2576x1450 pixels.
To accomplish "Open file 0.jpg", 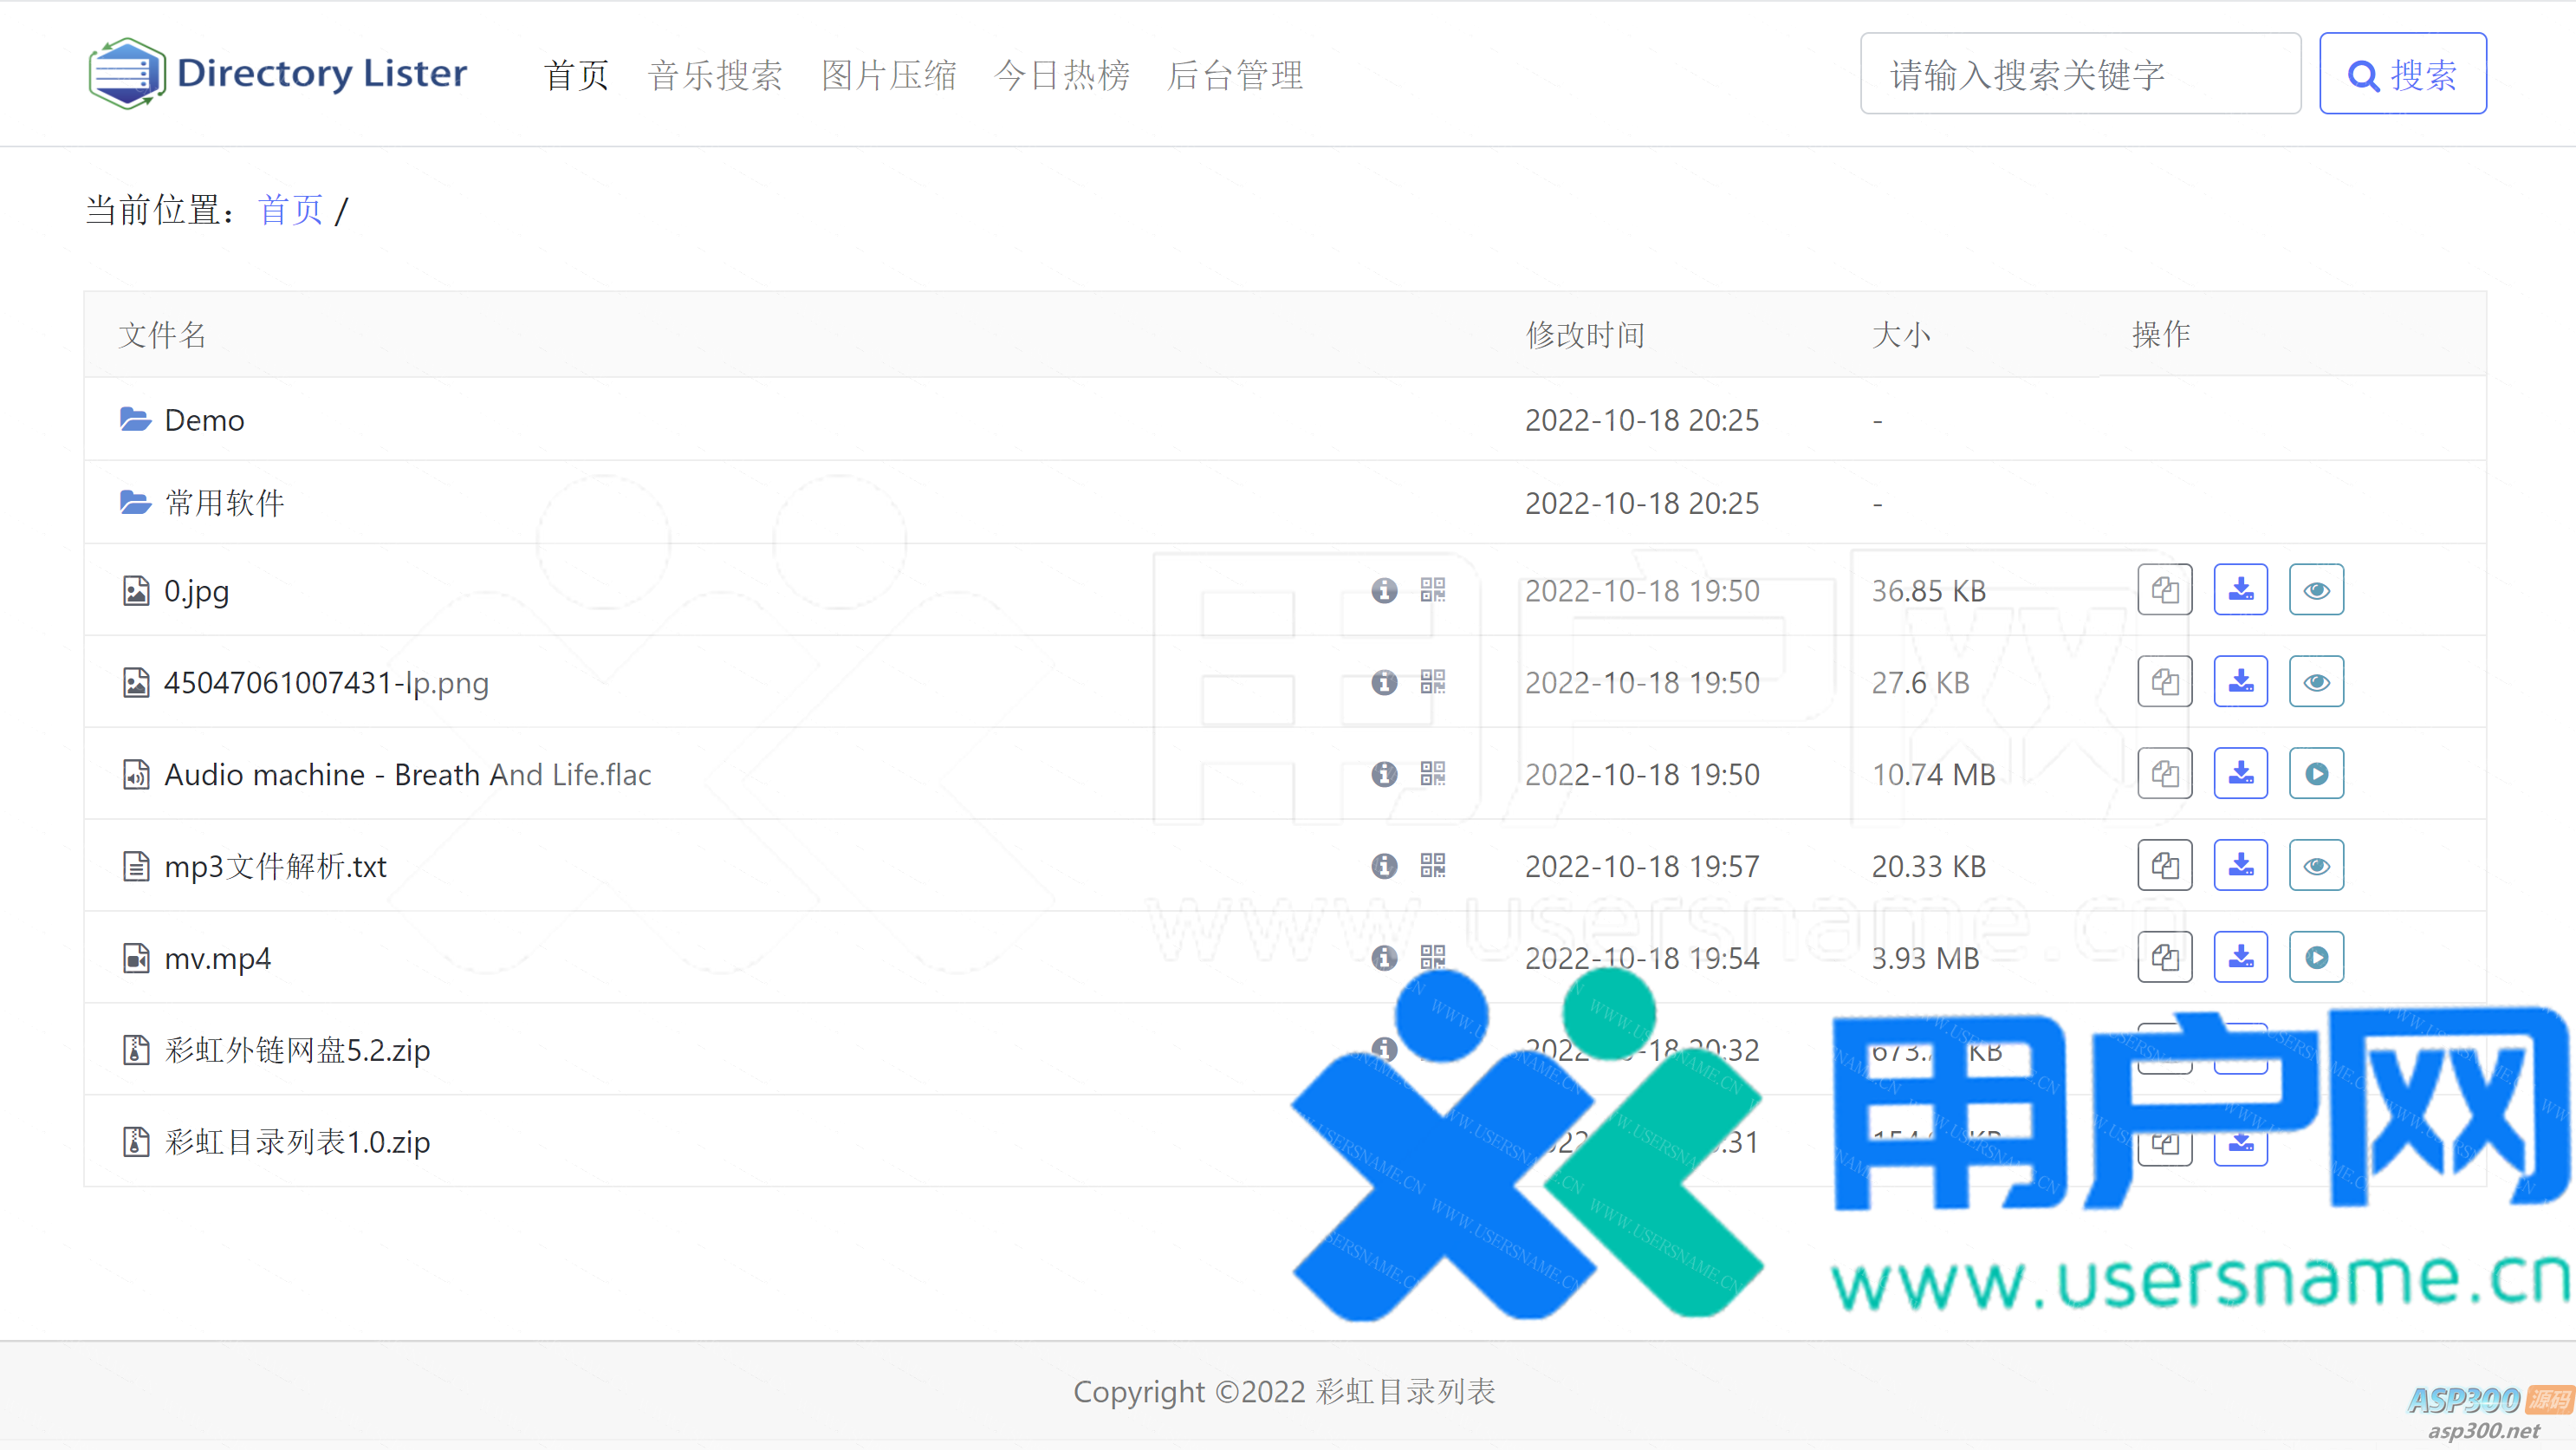I will click(x=197, y=591).
